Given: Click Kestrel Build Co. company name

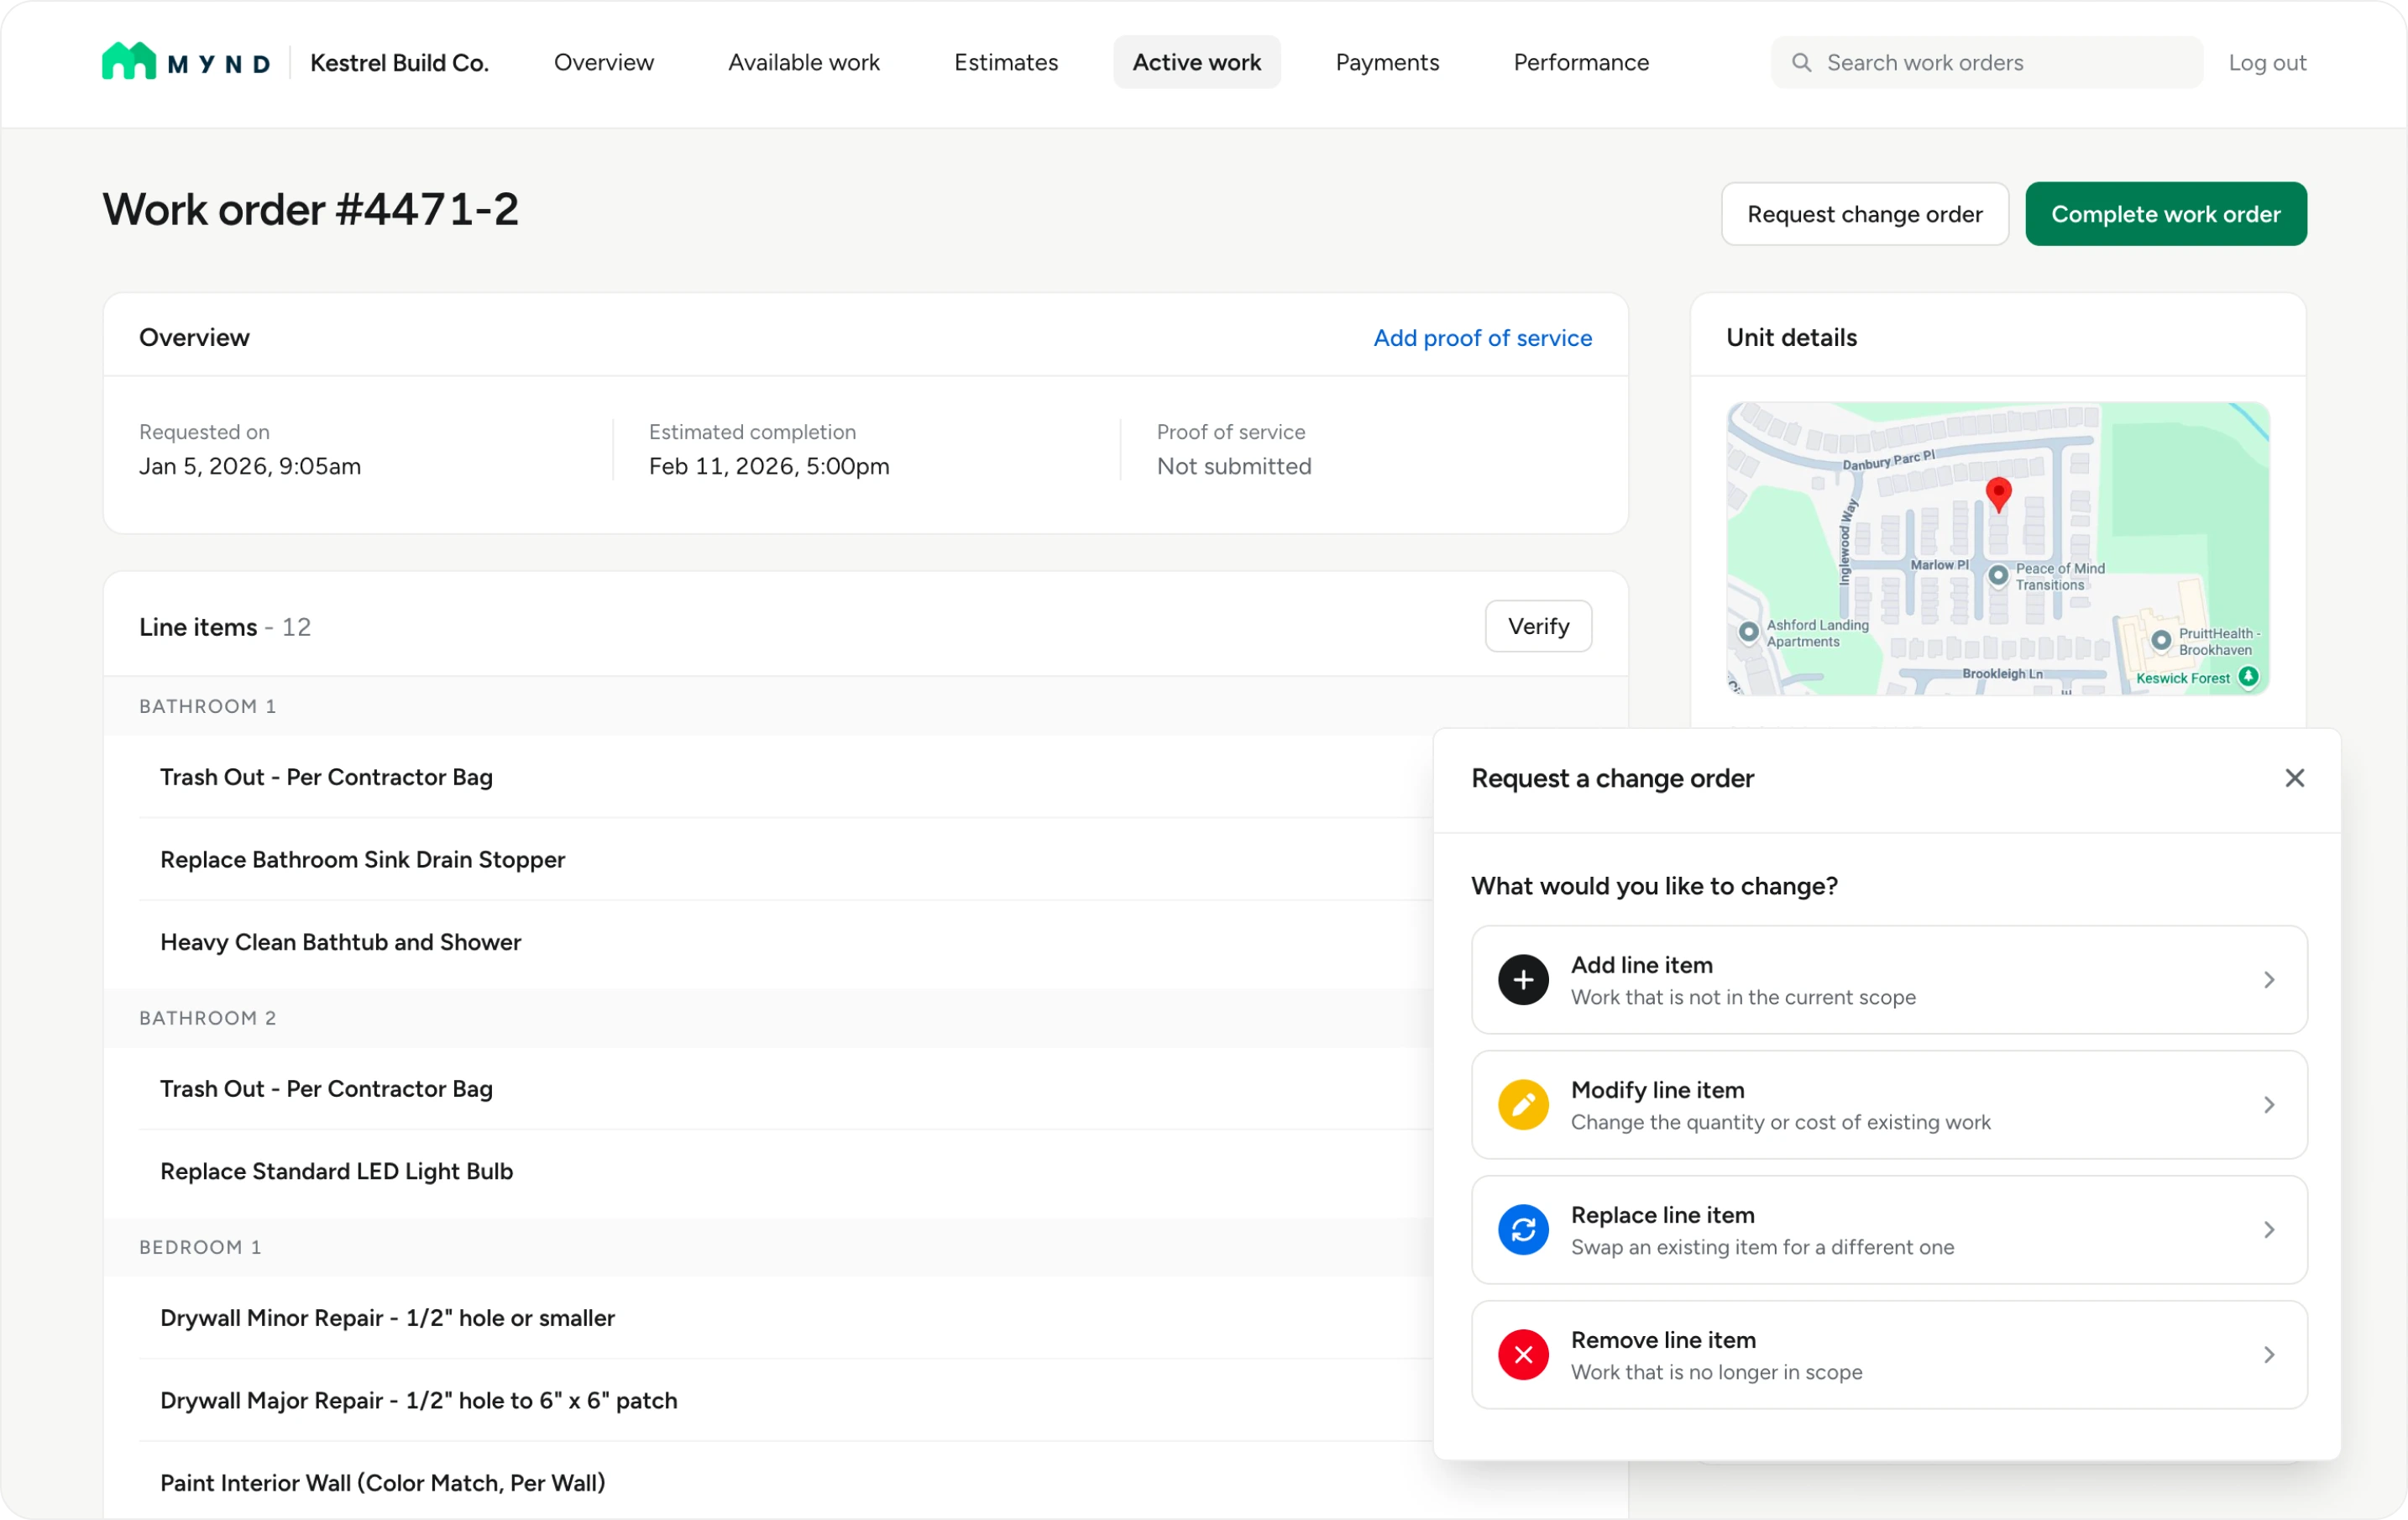Looking at the screenshot, I should click(x=399, y=63).
